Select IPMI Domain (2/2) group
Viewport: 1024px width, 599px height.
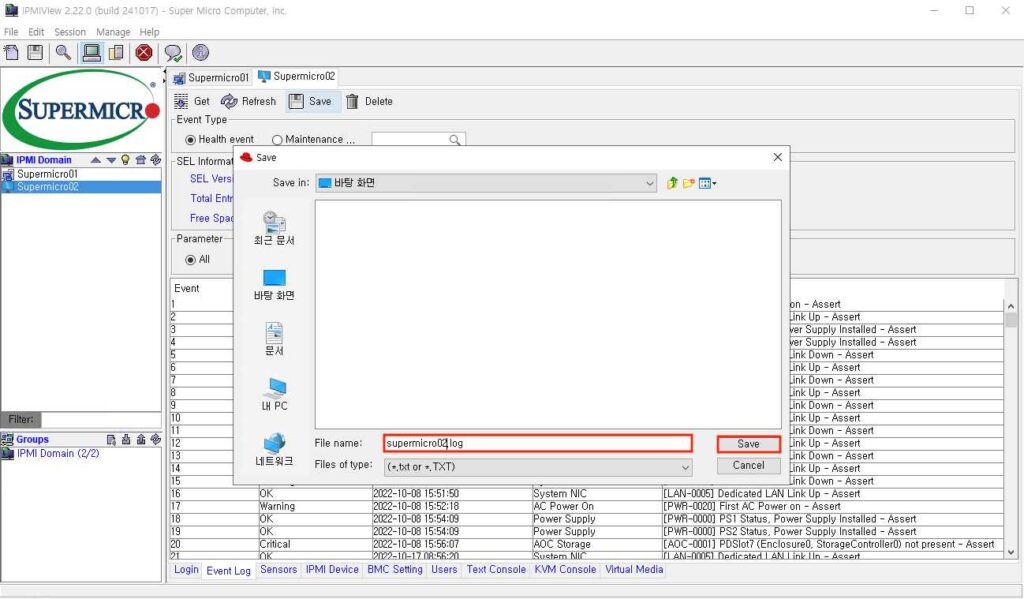(58, 453)
